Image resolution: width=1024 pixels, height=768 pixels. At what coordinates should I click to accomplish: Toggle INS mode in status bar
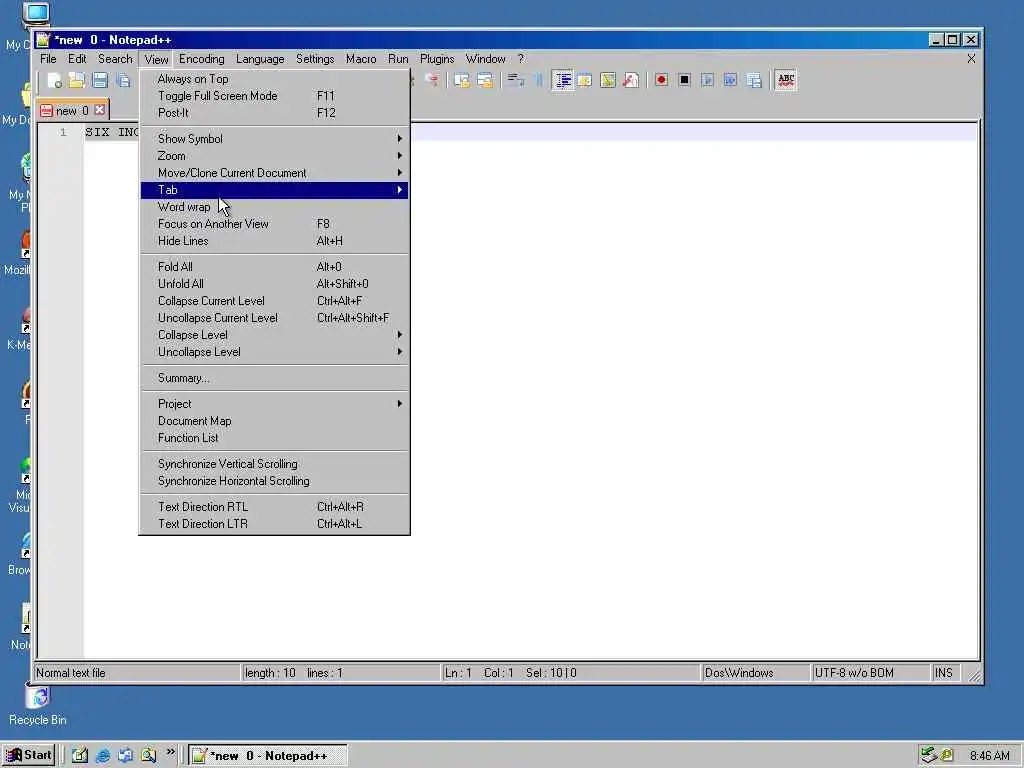[944, 673]
